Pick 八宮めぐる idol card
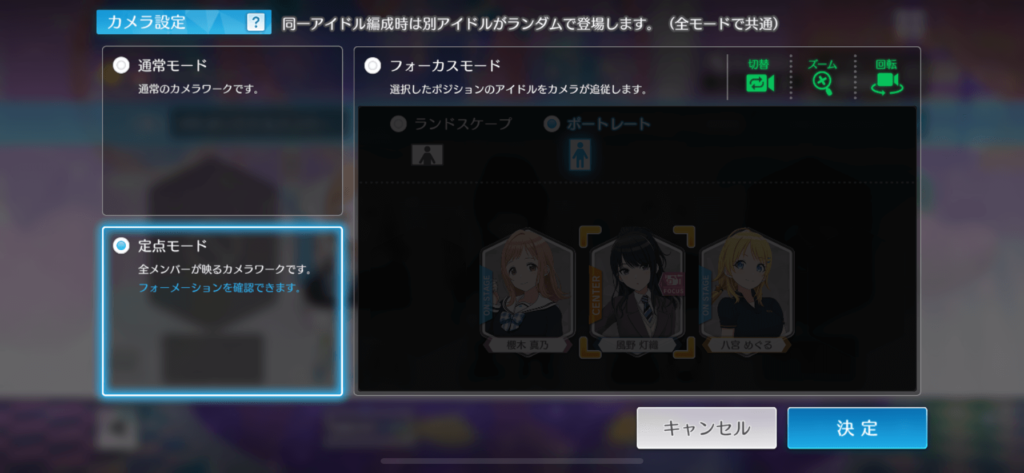Image resolution: width=1024 pixels, height=473 pixels. 746,291
